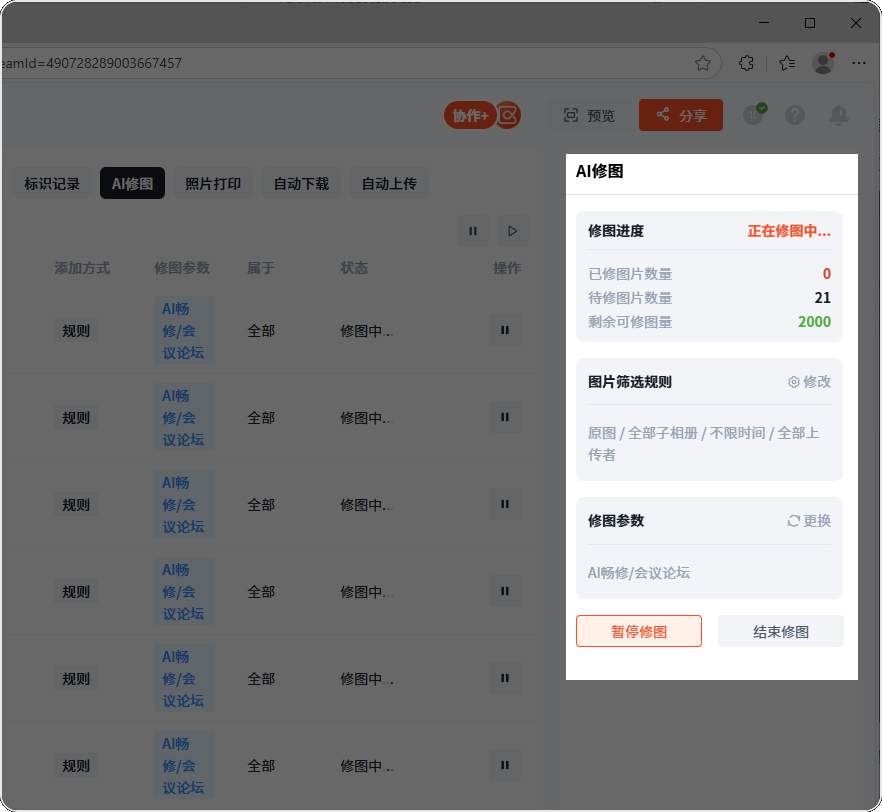882x812 pixels.
Task: Switch to the 标识记录 tab
Action: pos(52,184)
